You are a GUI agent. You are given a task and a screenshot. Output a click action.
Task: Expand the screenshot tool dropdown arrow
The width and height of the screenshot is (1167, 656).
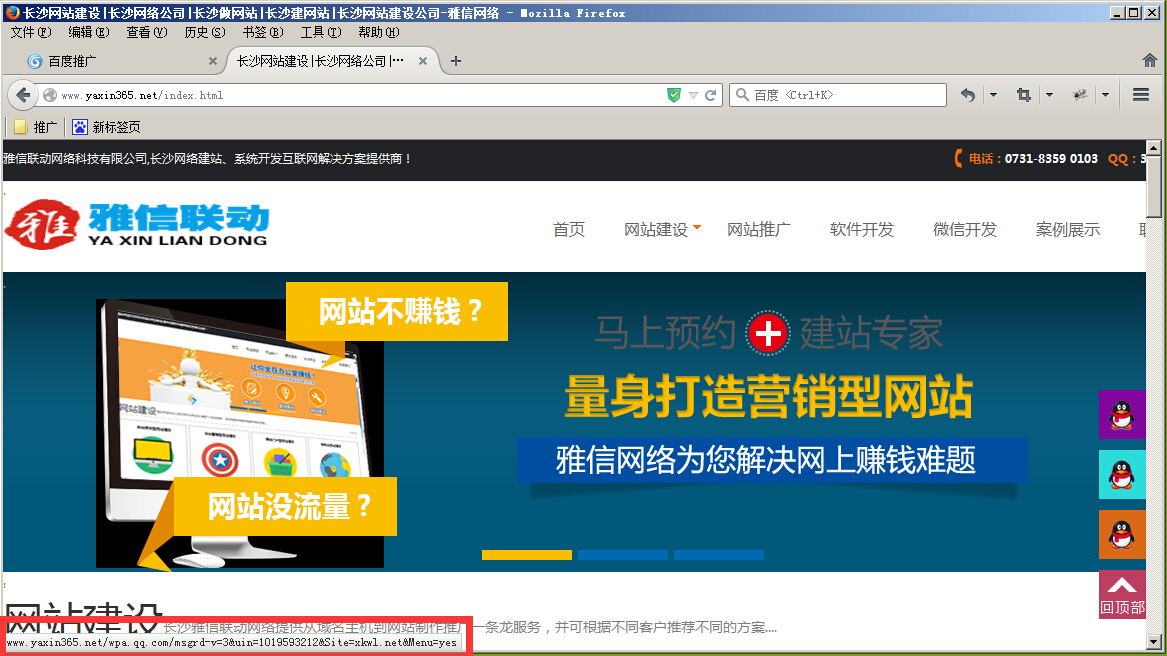click(1049, 95)
